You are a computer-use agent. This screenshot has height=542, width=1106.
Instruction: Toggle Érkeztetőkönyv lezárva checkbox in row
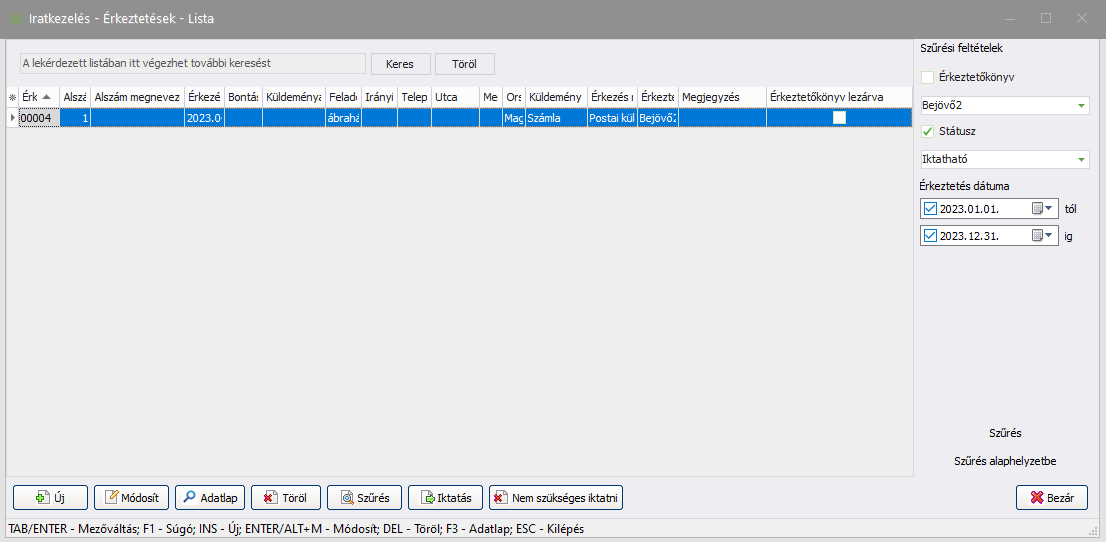pyautogui.click(x=839, y=118)
